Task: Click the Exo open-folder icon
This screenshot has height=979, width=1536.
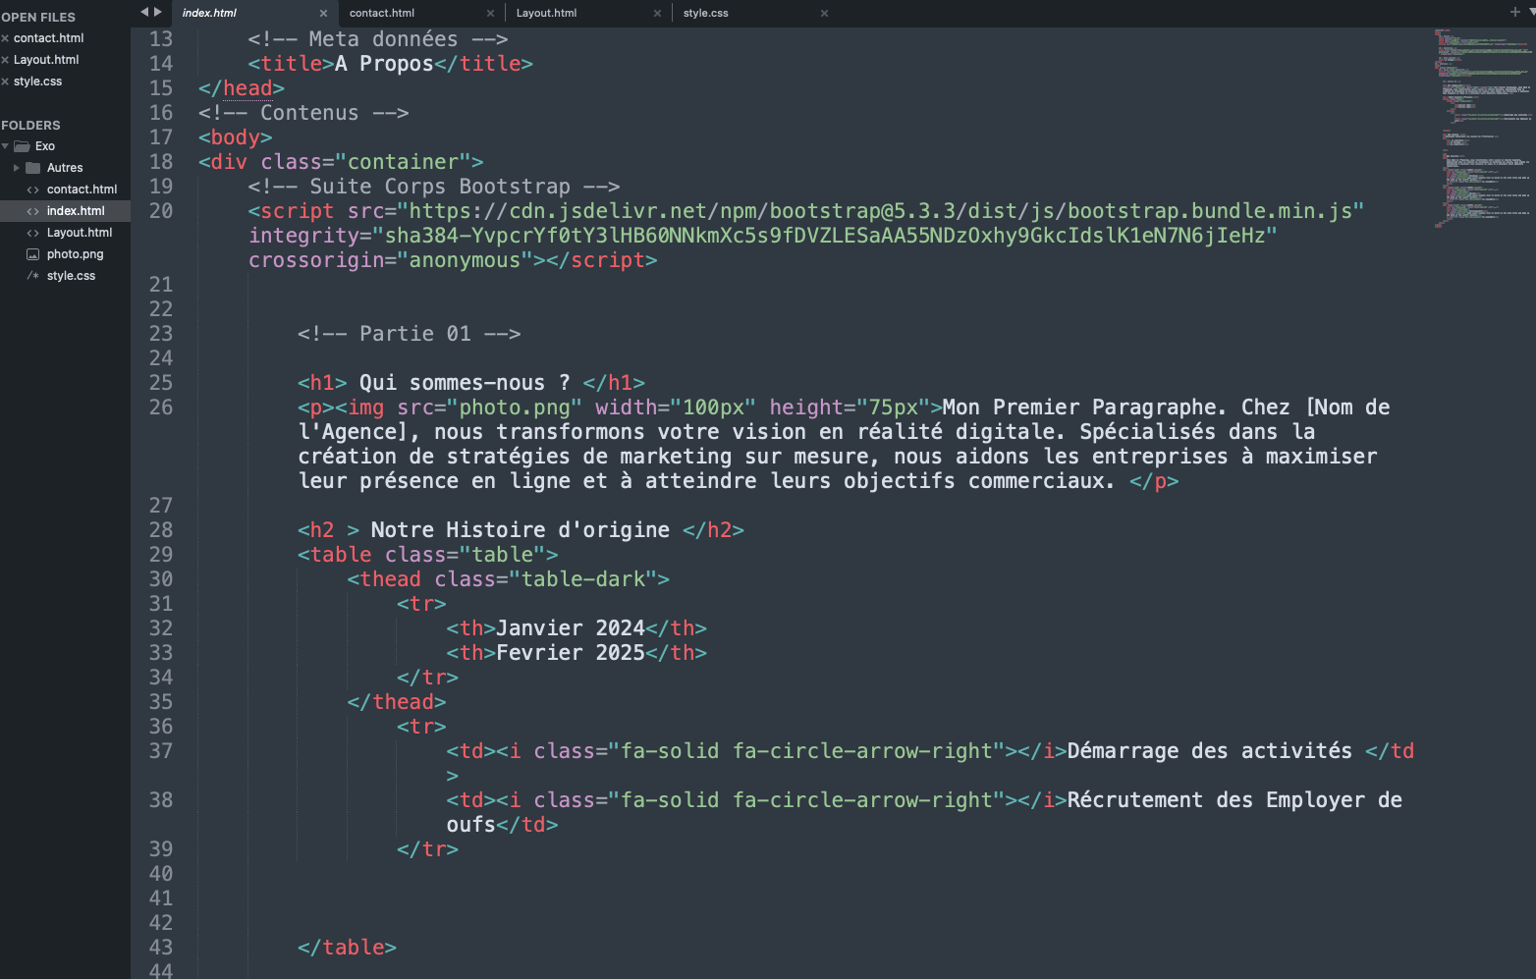Action: coord(22,146)
